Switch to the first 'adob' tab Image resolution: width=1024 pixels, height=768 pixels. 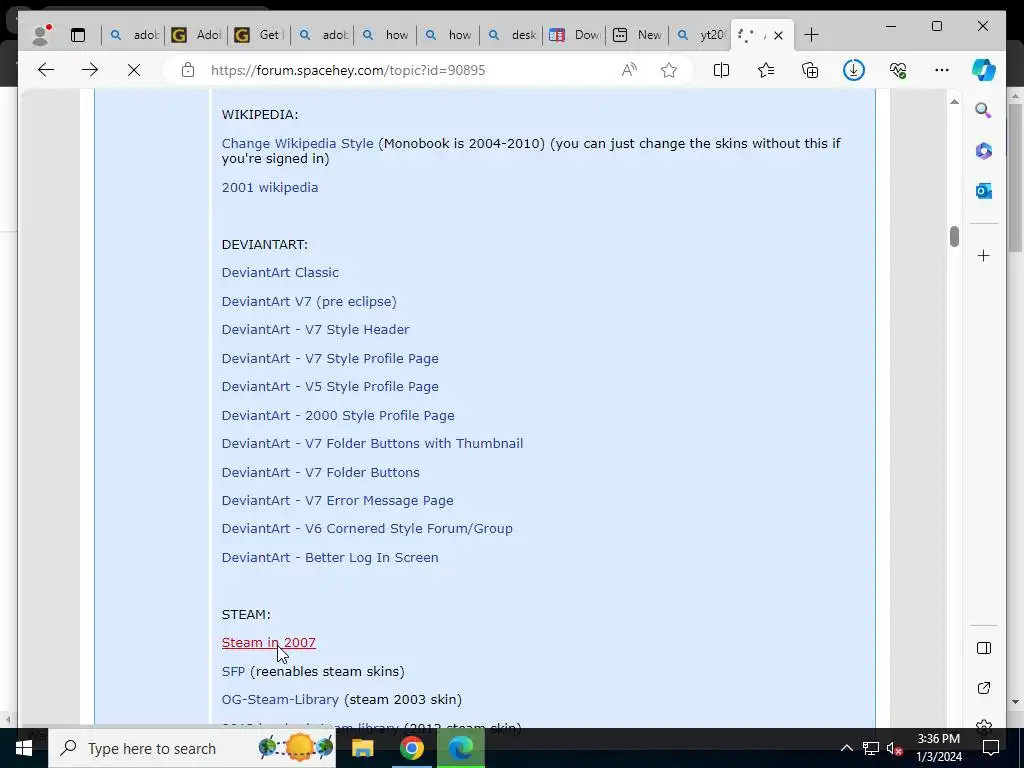point(133,35)
